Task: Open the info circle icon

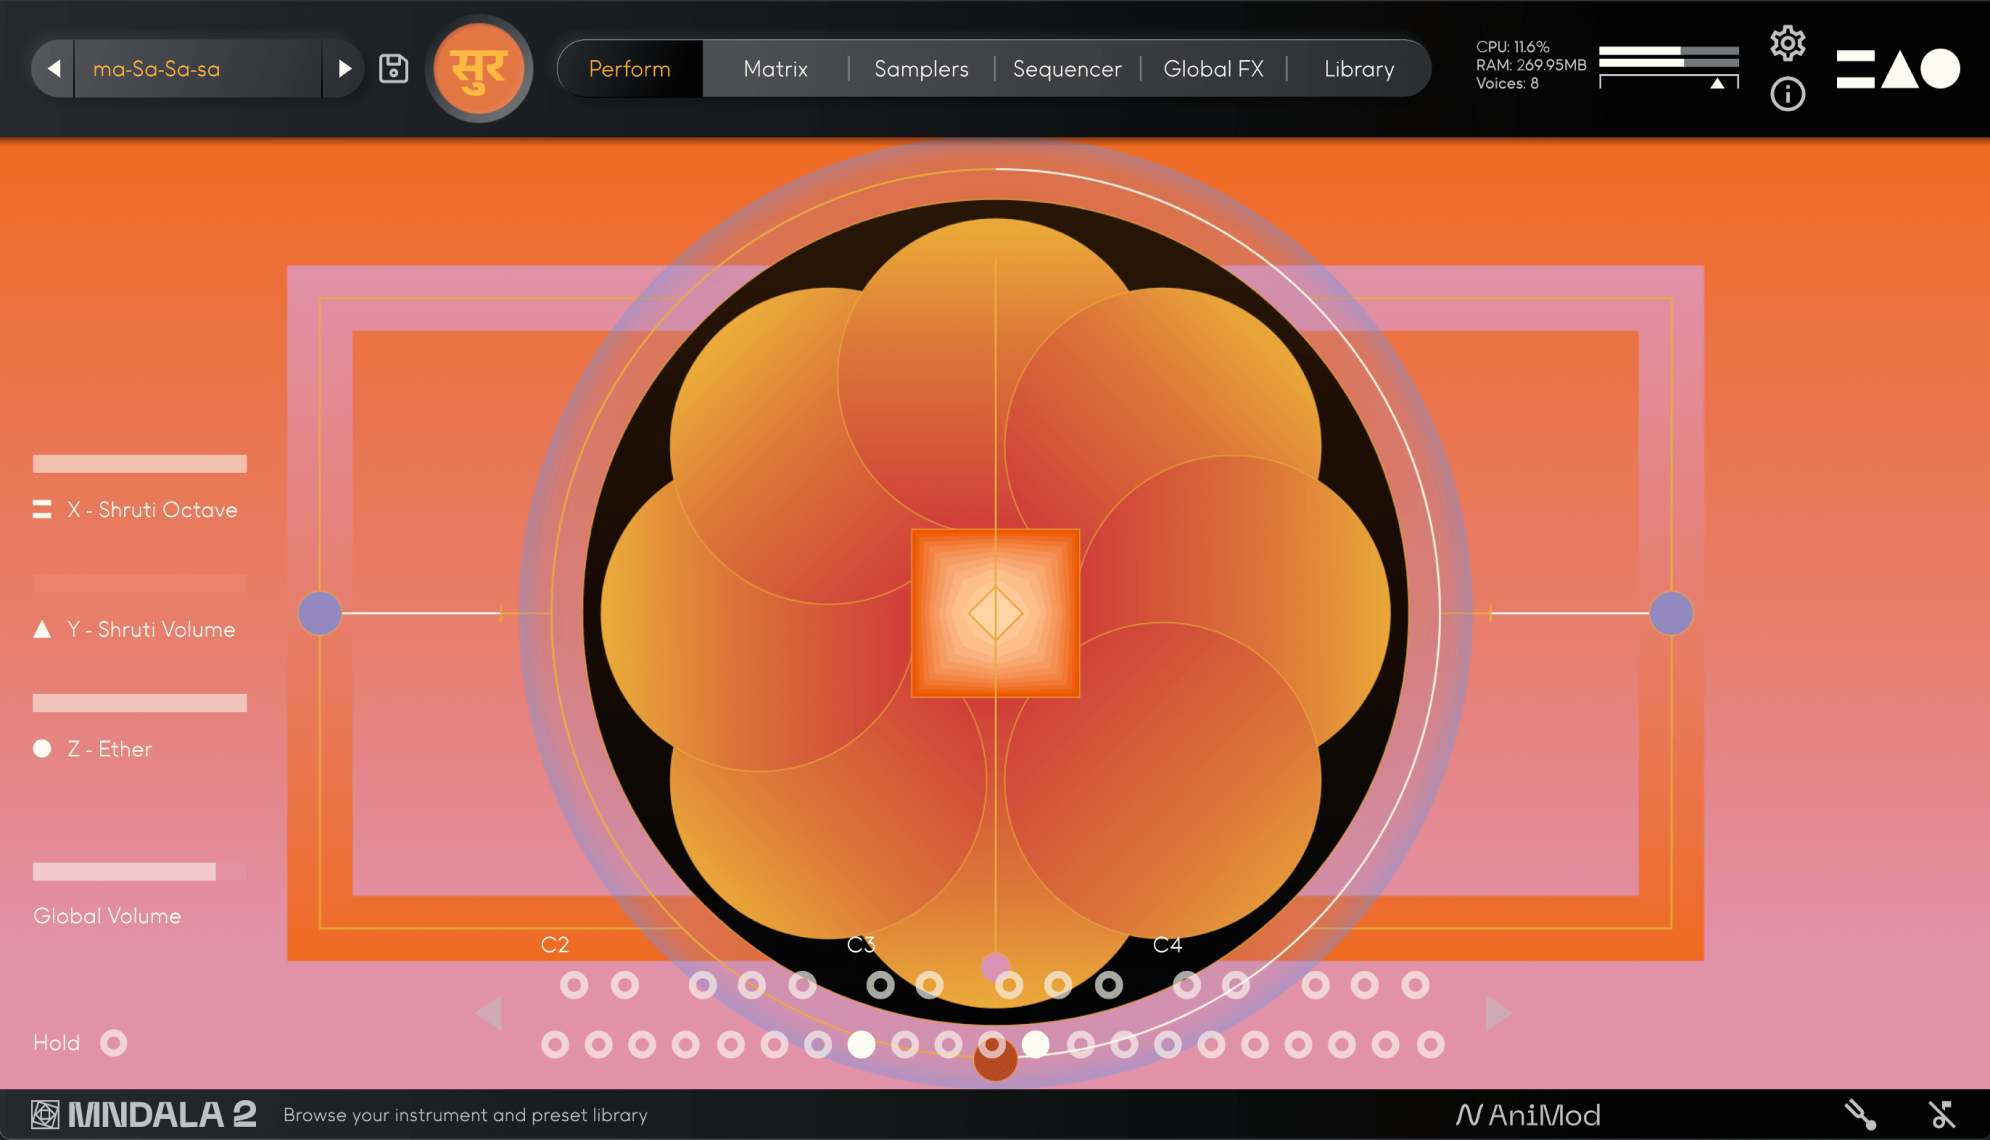Action: (1787, 94)
